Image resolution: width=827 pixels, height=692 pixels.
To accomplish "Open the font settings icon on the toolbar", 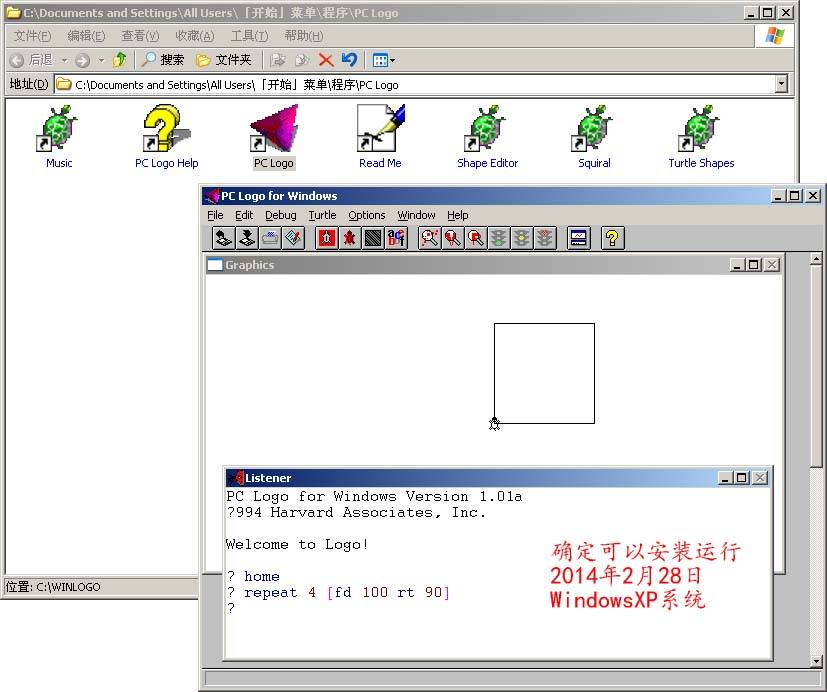I will tap(397, 238).
